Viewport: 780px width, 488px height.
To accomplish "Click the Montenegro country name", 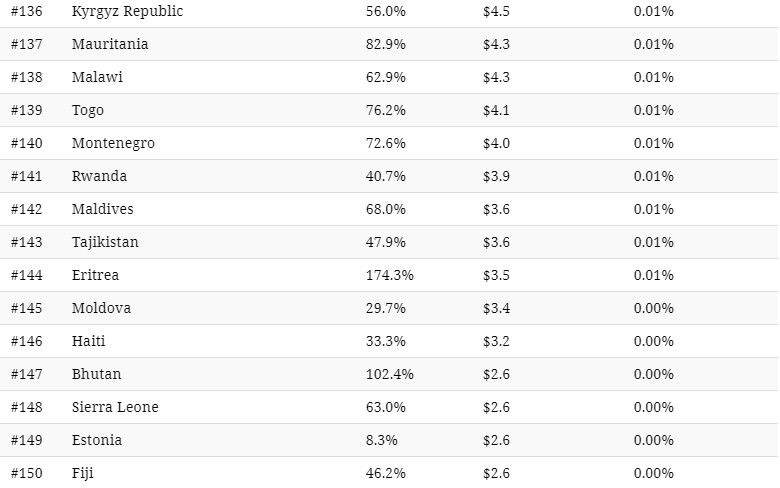I will pyautogui.click(x=113, y=143).
